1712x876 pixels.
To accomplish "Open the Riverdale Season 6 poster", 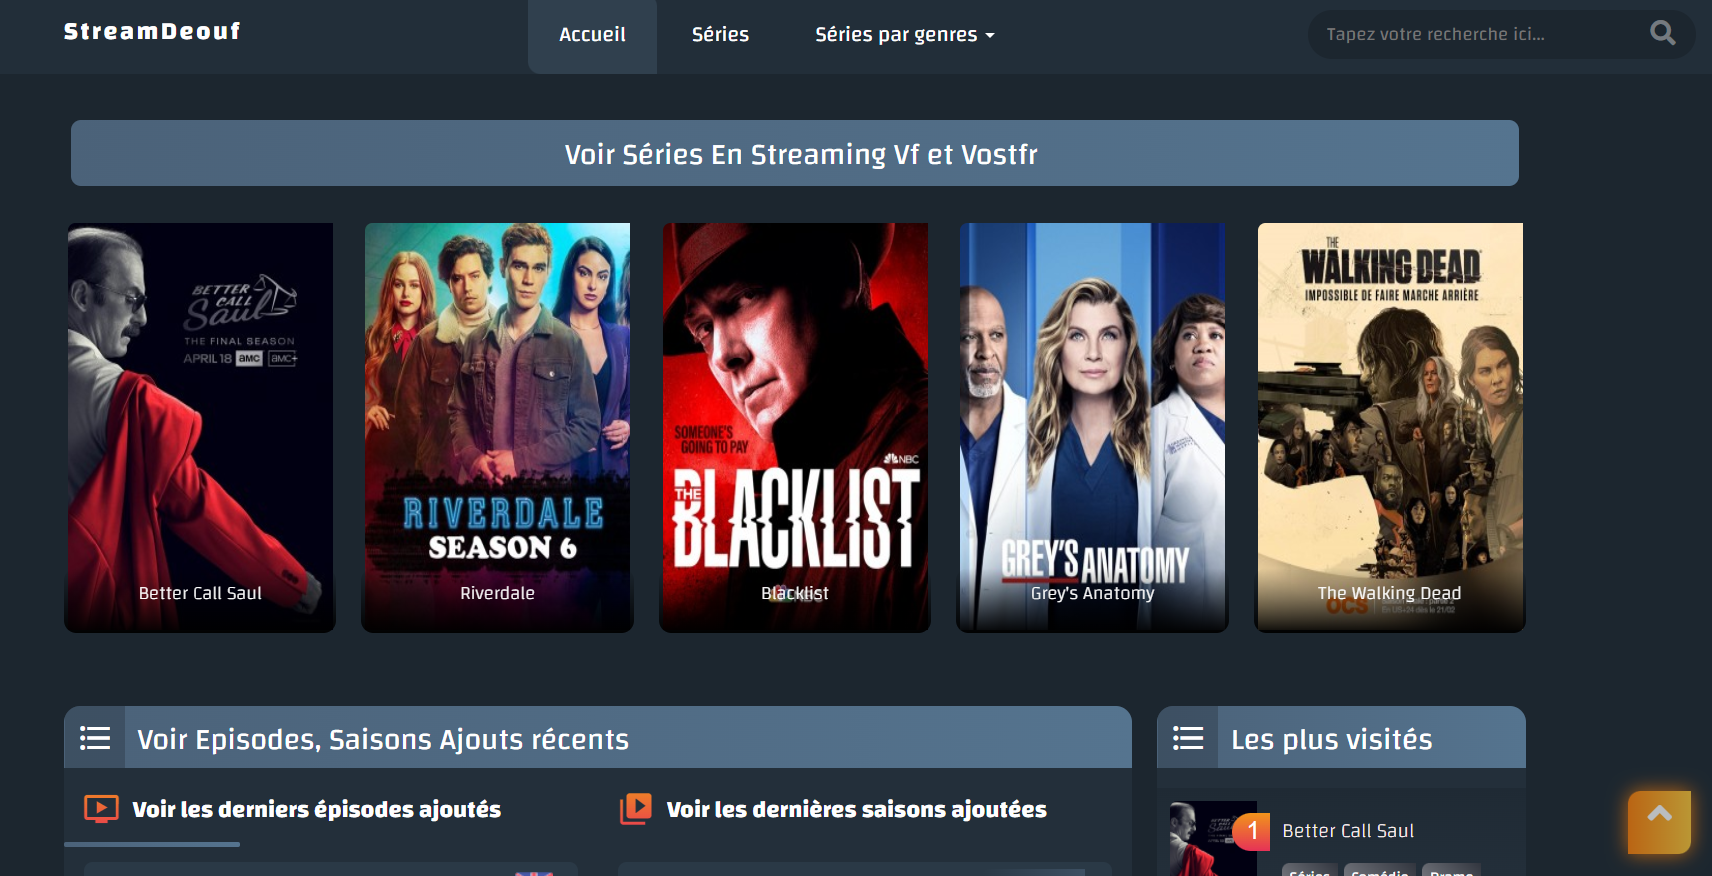I will click(497, 427).
